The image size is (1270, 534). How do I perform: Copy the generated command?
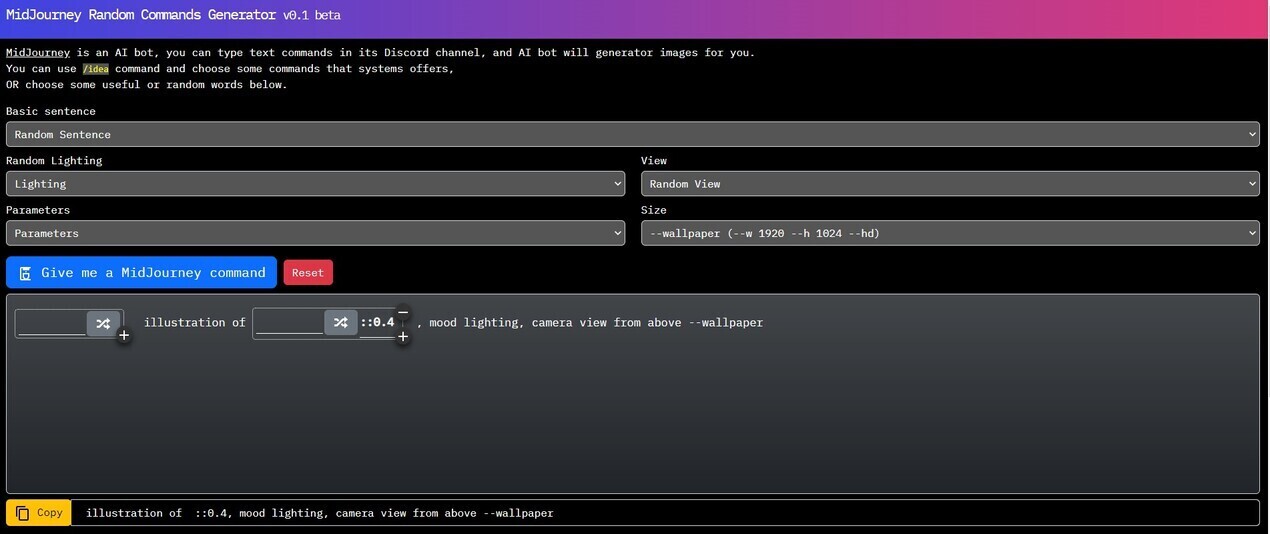[x=39, y=513]
